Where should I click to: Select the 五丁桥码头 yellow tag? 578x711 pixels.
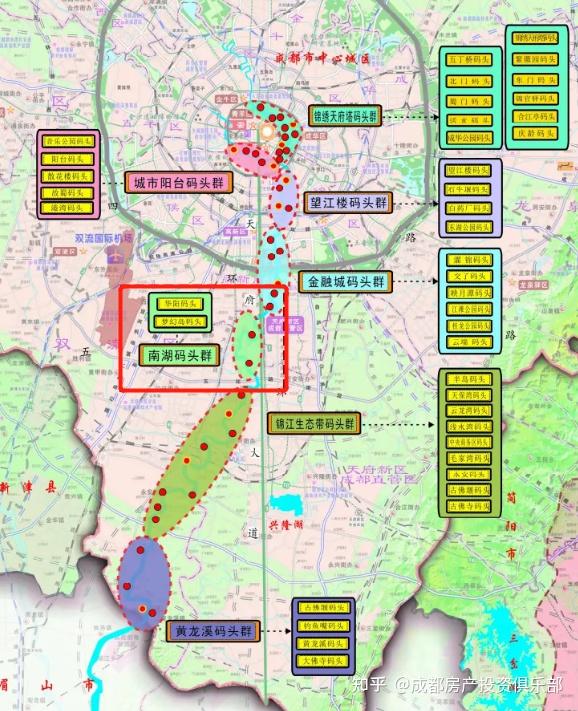(x=469, y=60)
